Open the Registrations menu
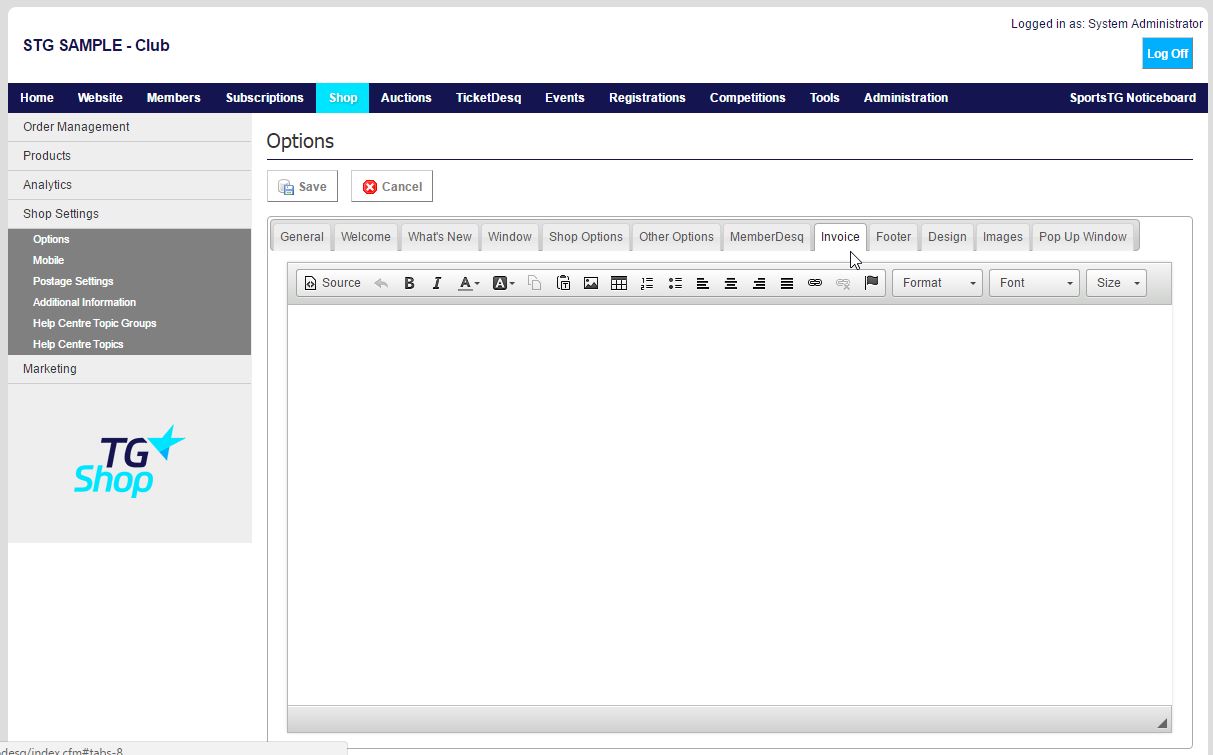The image size is (1213, 755). 647,98
